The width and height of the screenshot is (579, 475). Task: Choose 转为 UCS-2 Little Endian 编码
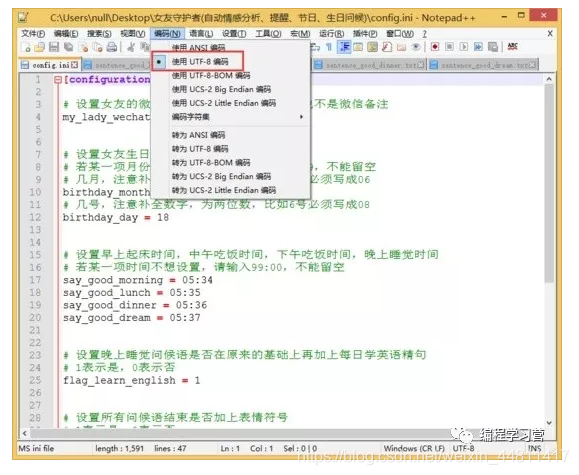click(x=231, y=190)
